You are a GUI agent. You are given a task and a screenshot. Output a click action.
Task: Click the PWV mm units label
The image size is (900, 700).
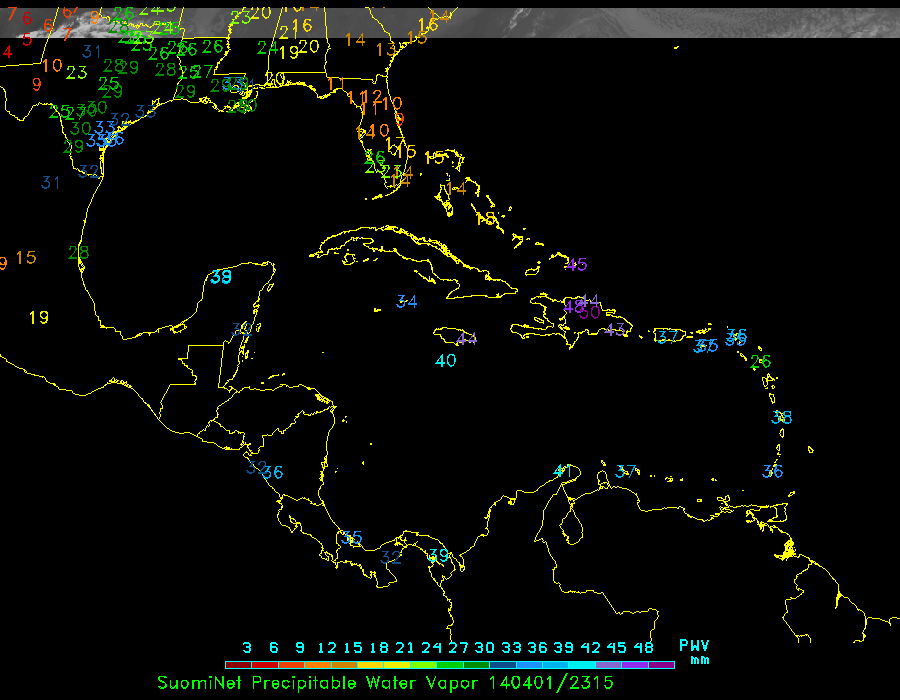tap(694, 652)
